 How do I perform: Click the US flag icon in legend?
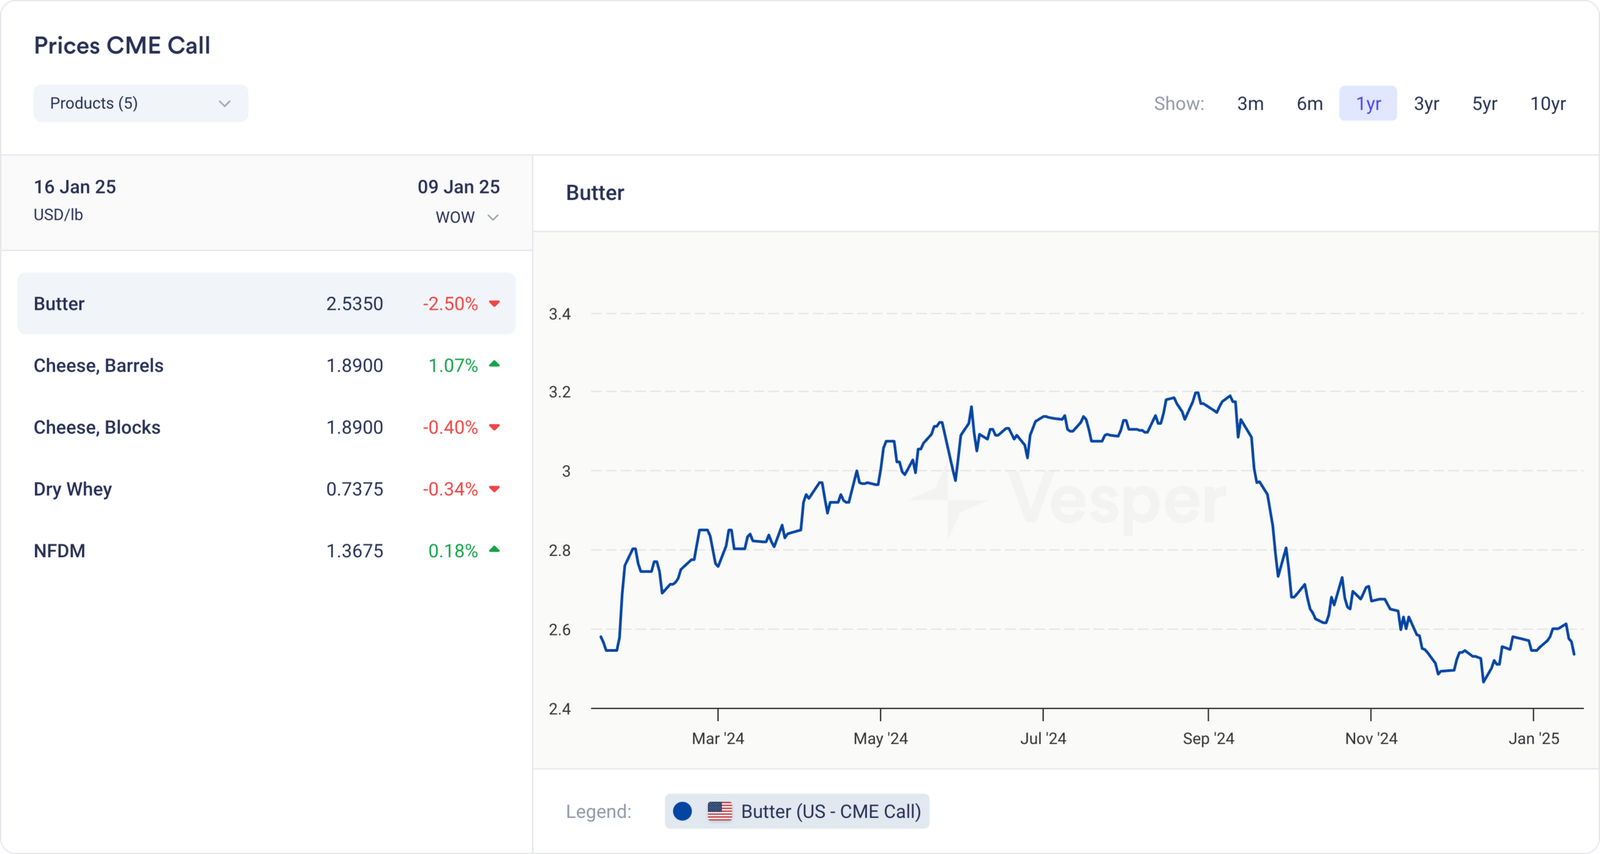pyautogui.click(x=720, y=811)
